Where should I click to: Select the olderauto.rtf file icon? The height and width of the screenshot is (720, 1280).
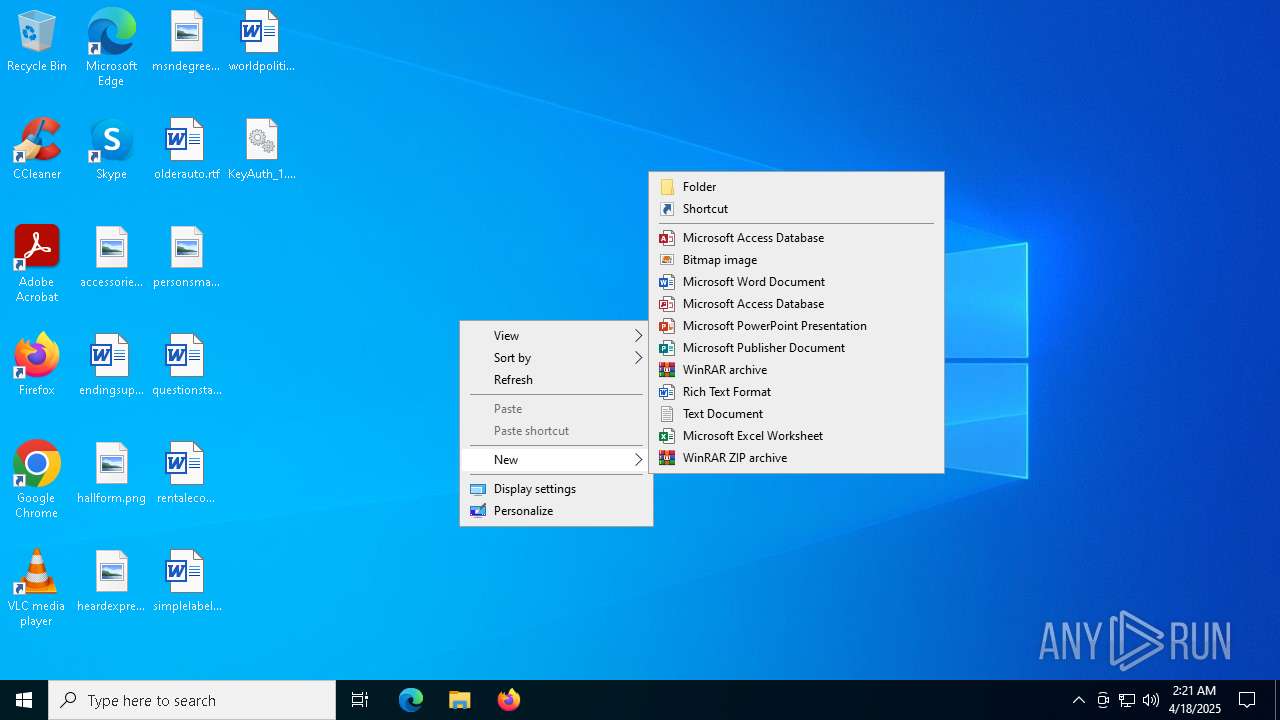coord(186,150)
